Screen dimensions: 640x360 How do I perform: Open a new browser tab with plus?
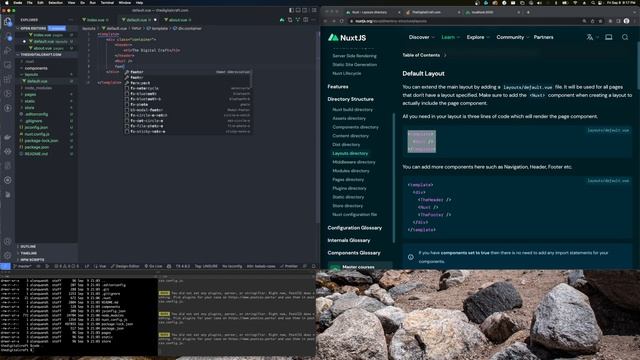[x=528, y=12]
